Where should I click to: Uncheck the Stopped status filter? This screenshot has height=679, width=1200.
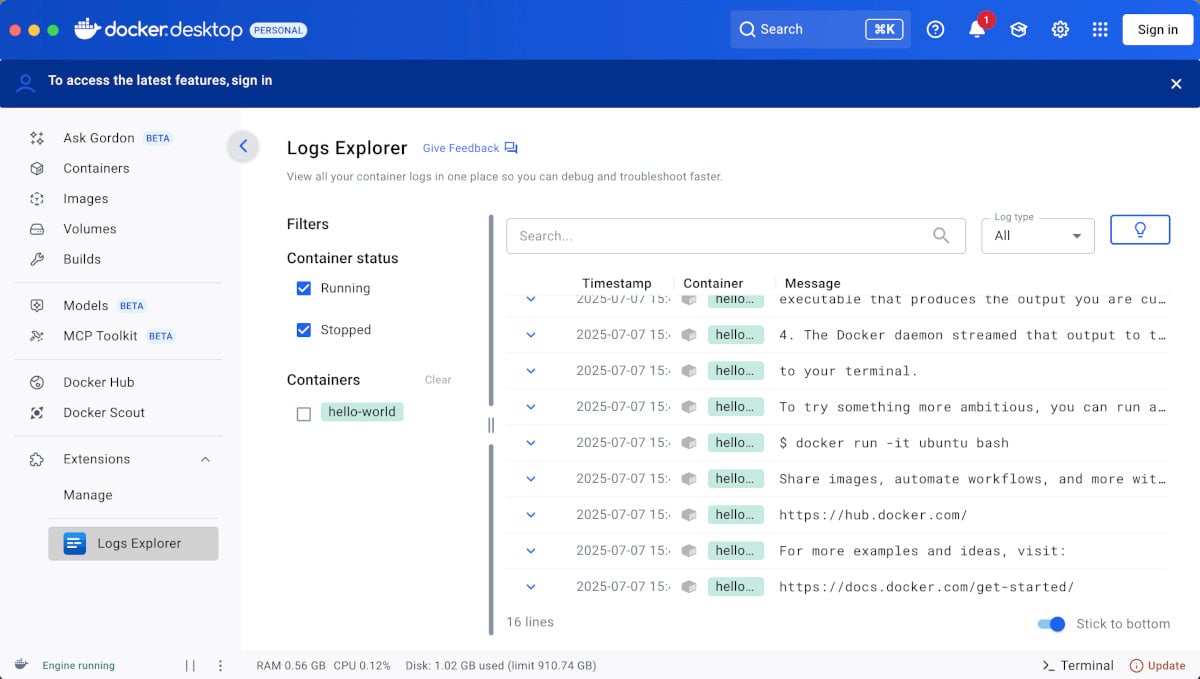tap(304, 330)
